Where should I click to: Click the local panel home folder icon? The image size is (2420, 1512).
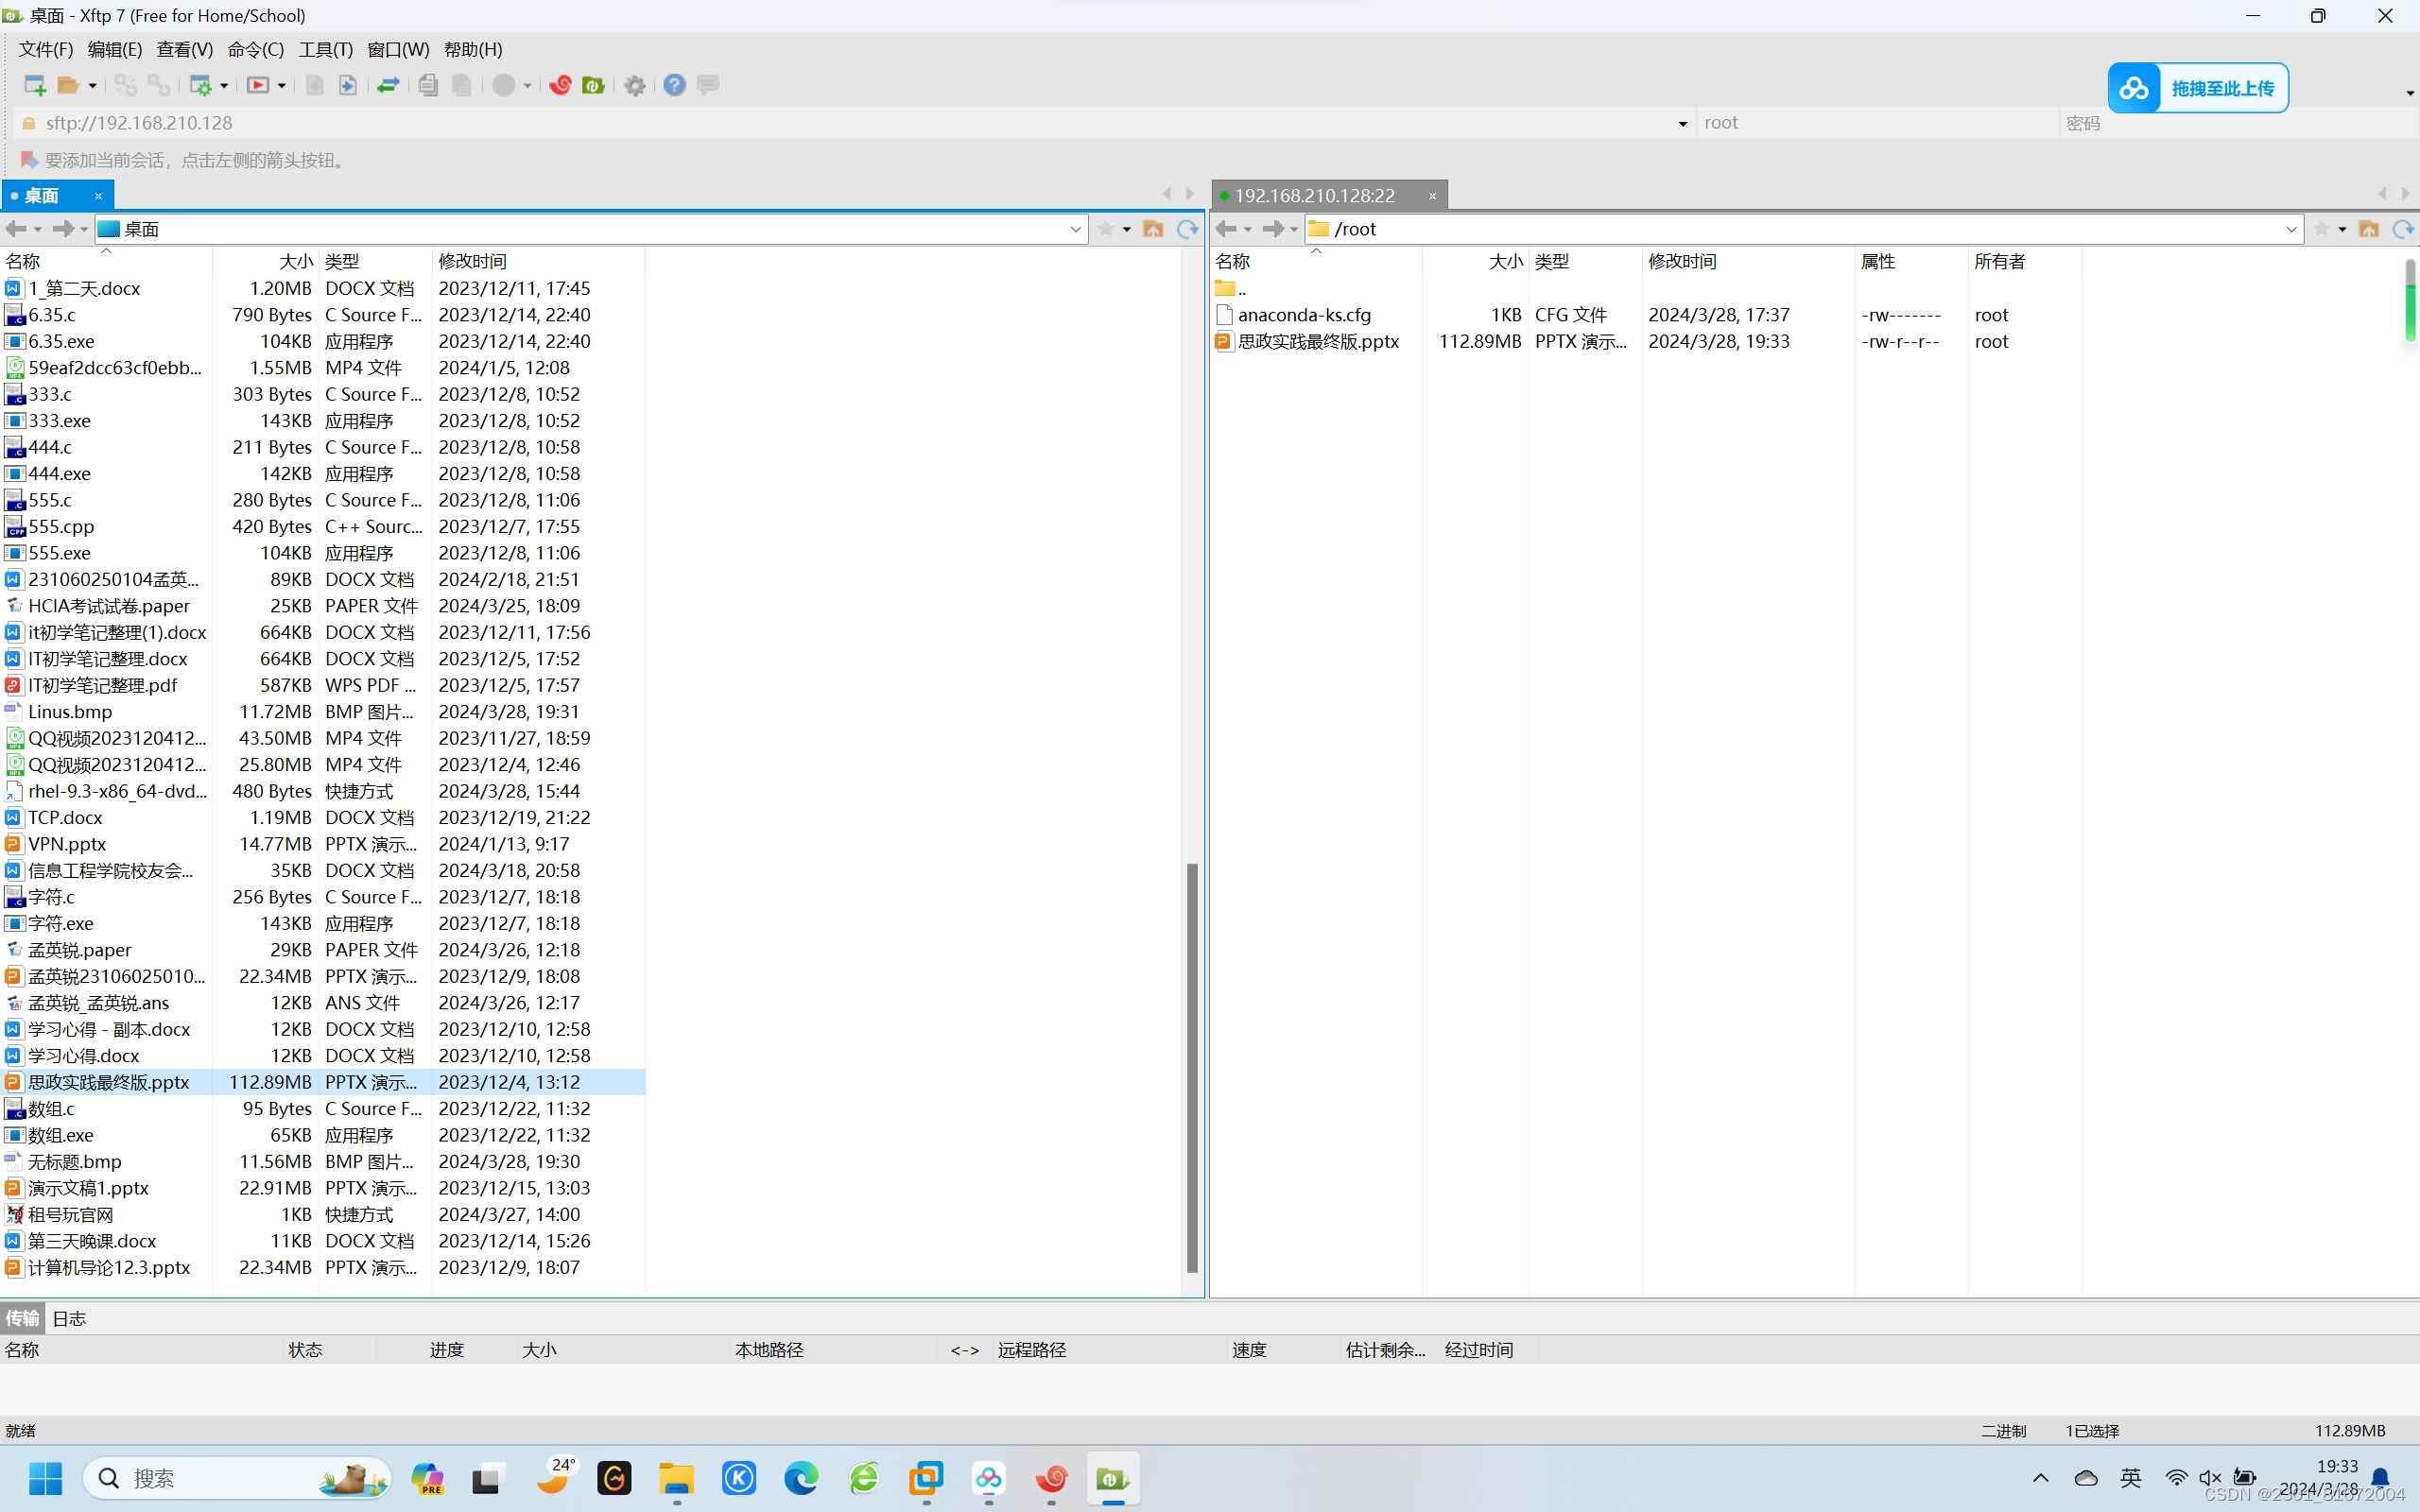(x=1153, y=229)
